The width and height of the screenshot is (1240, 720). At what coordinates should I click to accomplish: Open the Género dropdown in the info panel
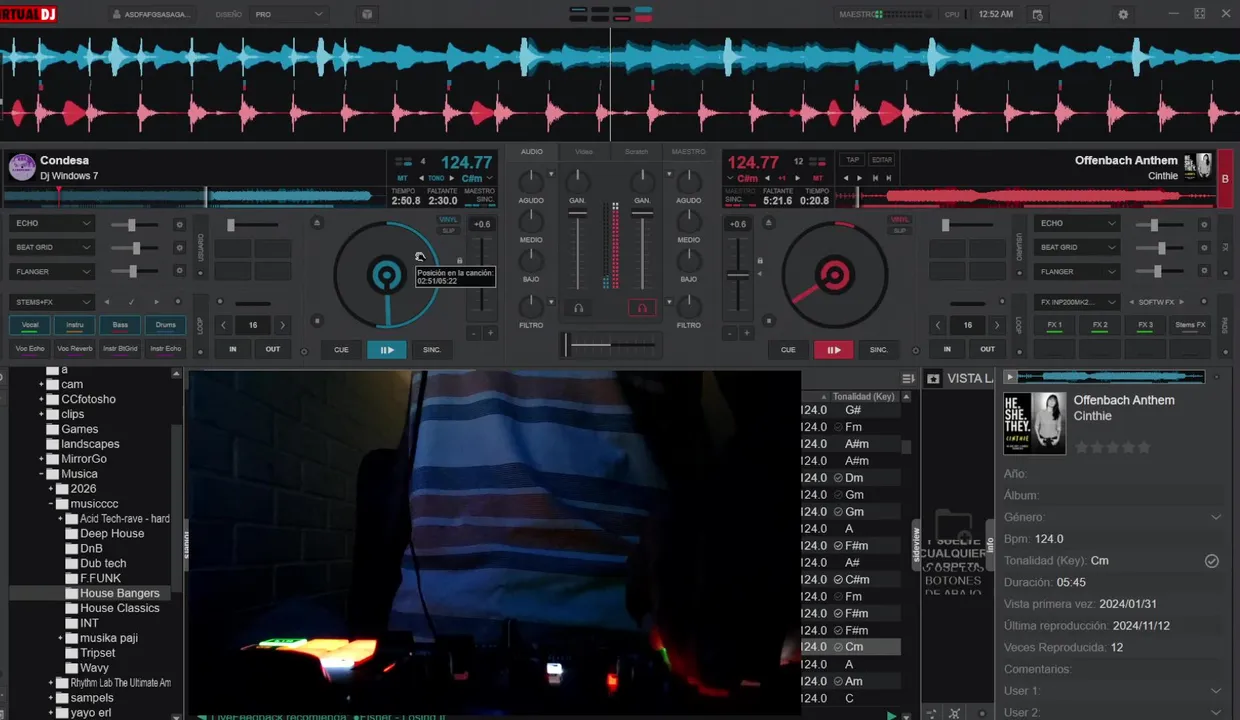click(1216, 517)
